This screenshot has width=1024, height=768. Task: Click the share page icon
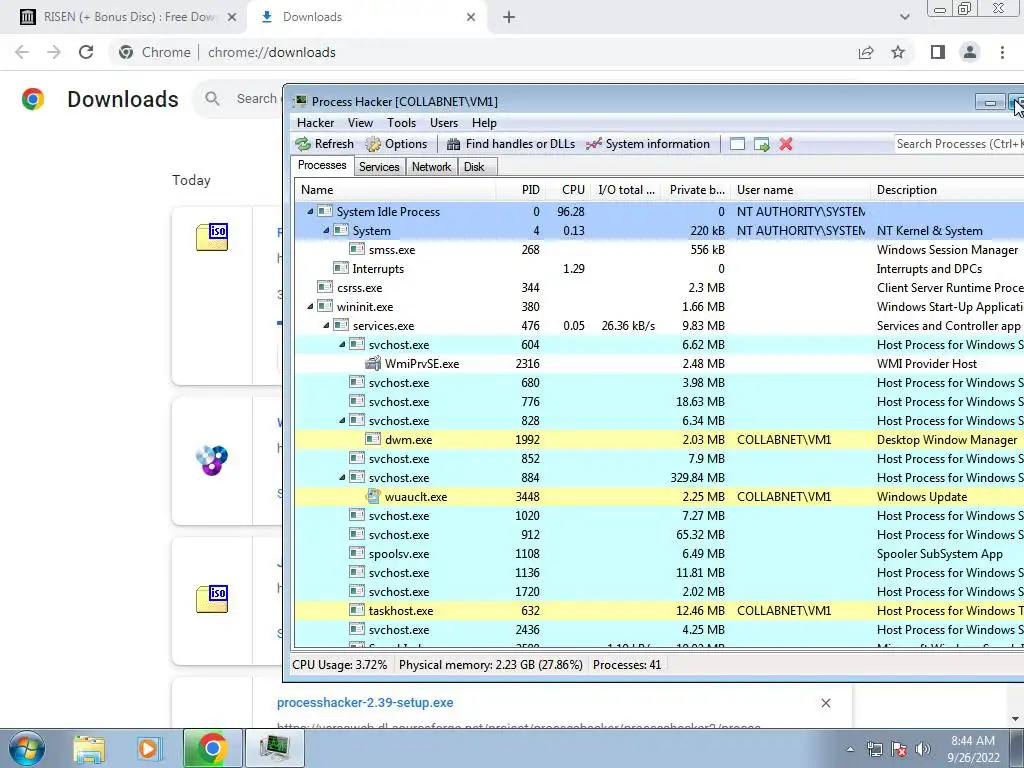pyautogui.click(x=866, y=52)
